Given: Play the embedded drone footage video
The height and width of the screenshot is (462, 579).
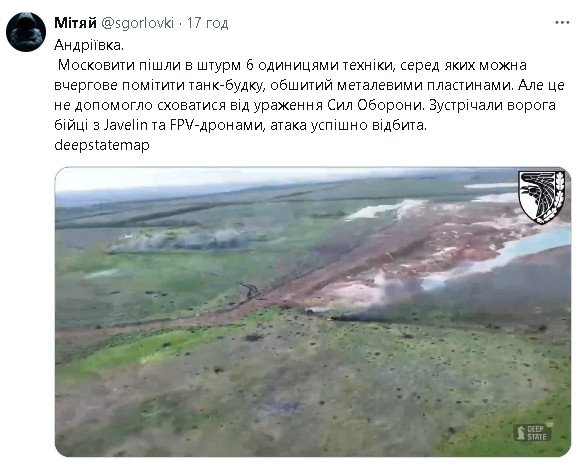Looking at the screenshot, I should (x=313, y=312).
